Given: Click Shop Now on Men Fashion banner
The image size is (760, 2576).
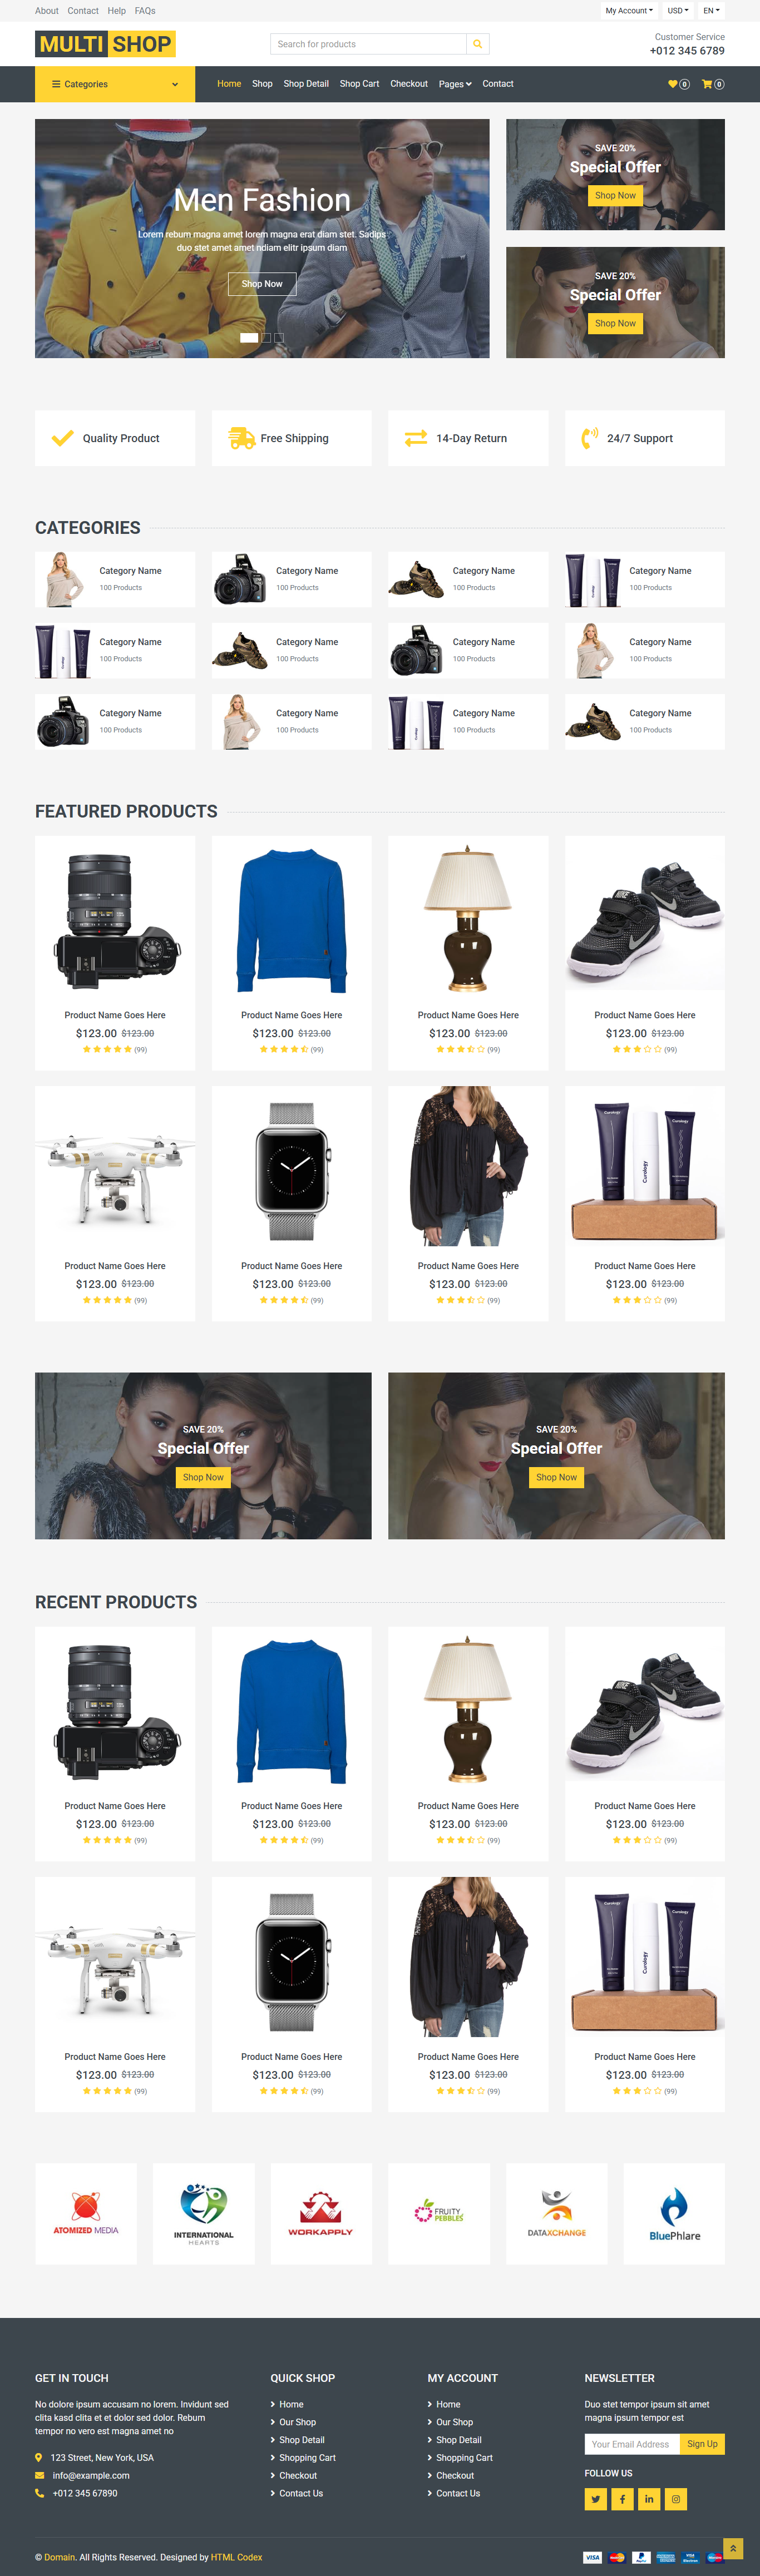Looking at the screenshot, I should [x=262, y=284].
